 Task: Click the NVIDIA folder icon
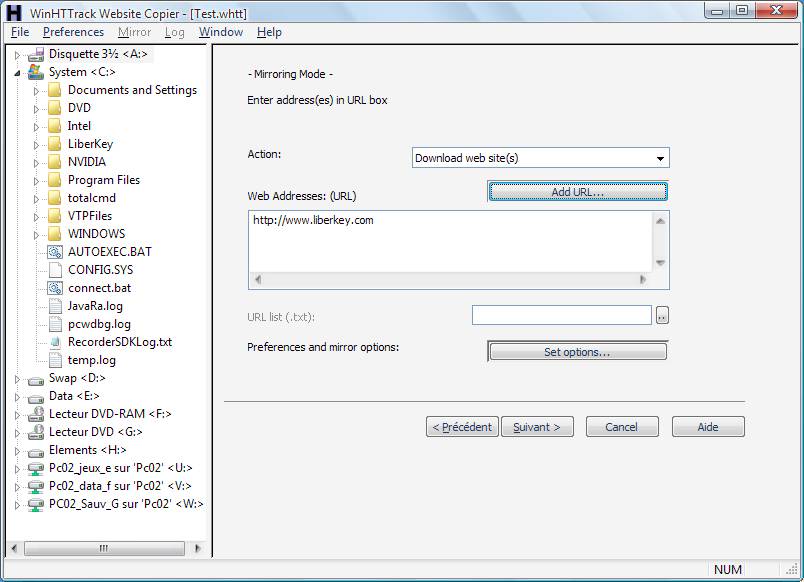54,162
